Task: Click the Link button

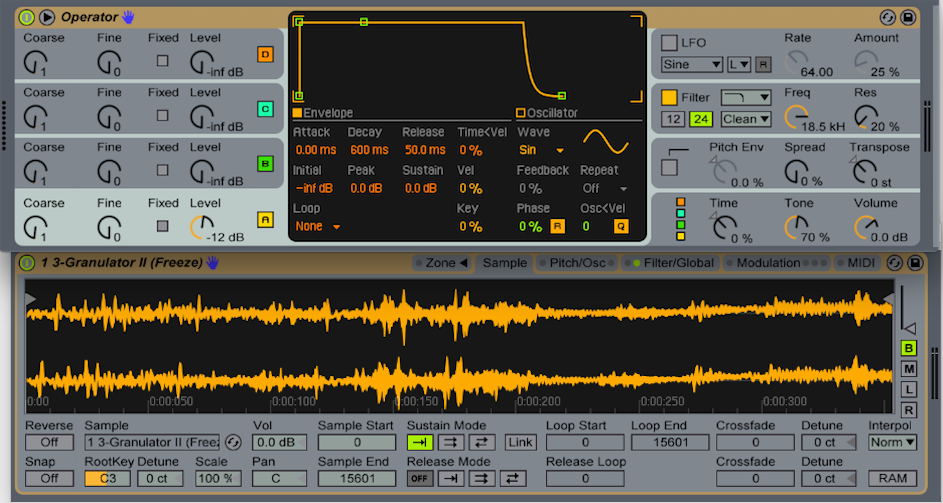Action: pos(520,443)
